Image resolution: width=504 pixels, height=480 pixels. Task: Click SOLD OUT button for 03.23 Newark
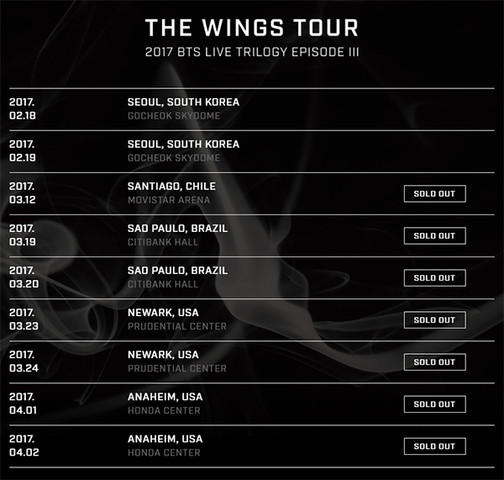(435, 320)
